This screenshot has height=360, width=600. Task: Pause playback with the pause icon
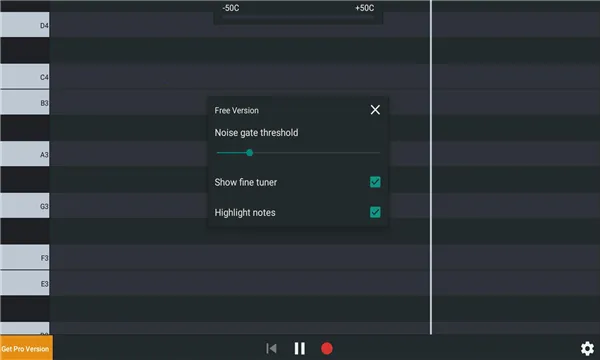coord(300,348)
